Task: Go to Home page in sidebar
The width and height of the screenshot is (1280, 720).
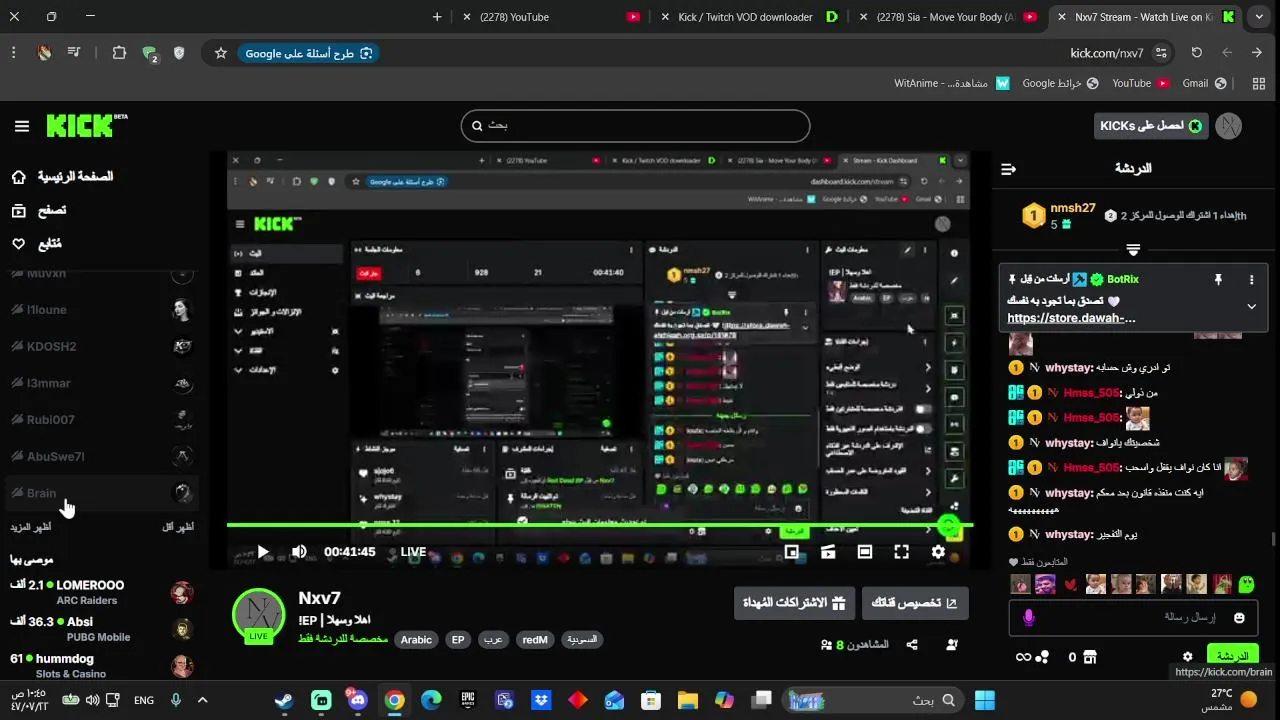Action: pos(62,177)
